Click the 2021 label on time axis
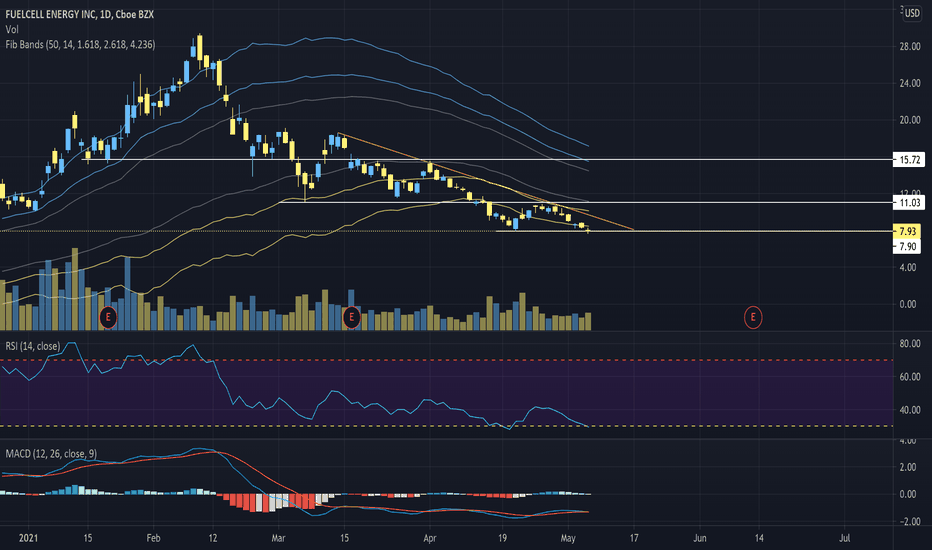 [x=29, y=538]
